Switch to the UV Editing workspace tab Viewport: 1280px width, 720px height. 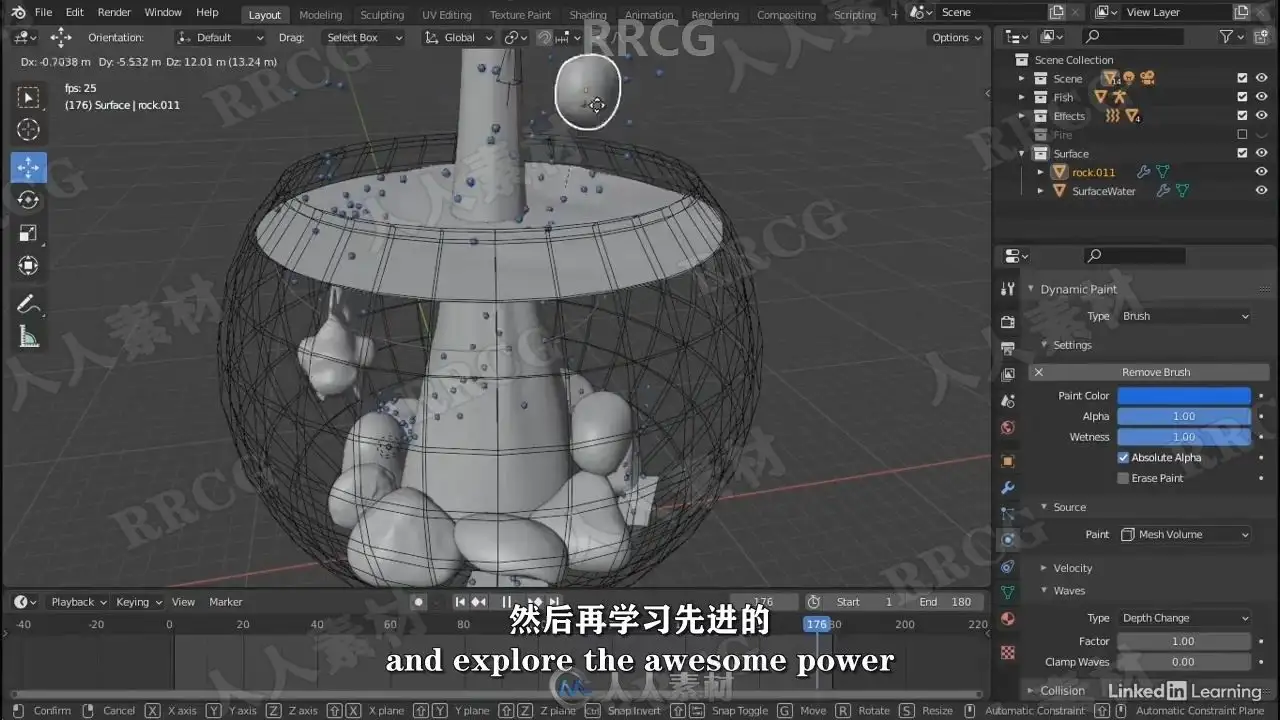446,15
